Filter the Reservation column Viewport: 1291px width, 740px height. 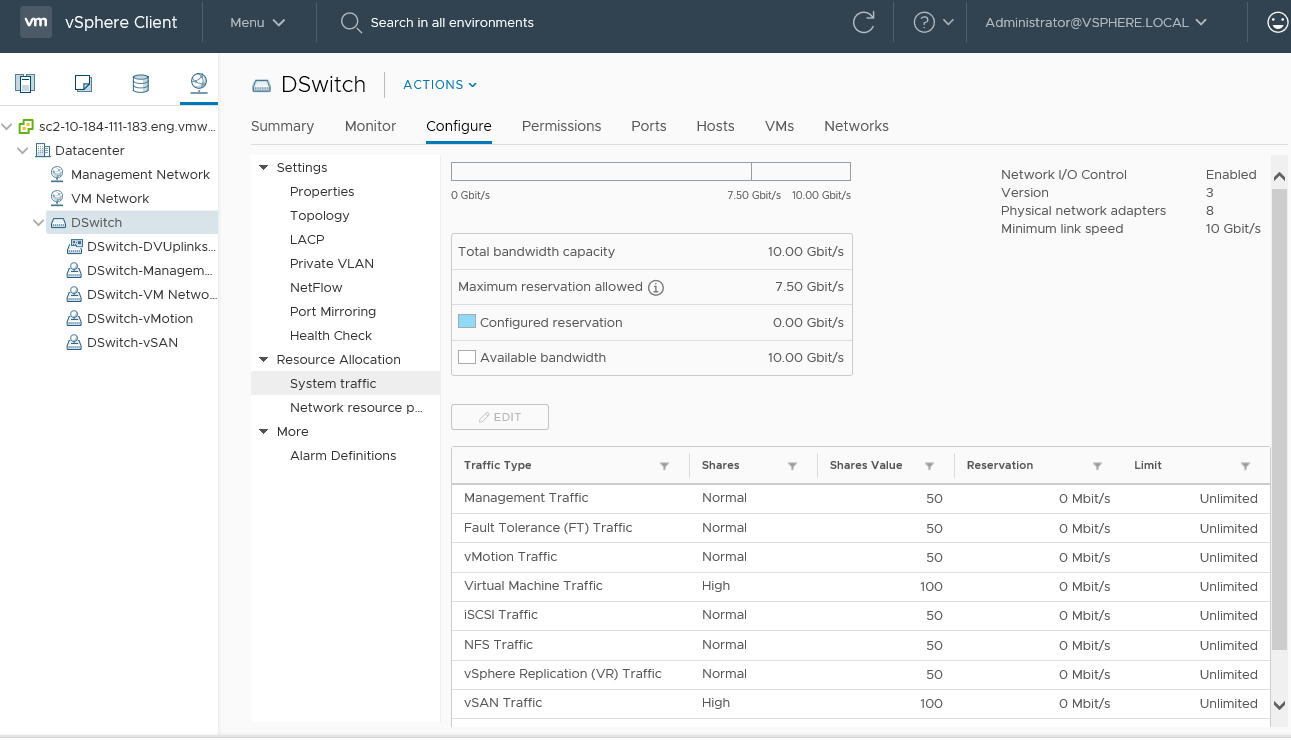(1097, 466)
